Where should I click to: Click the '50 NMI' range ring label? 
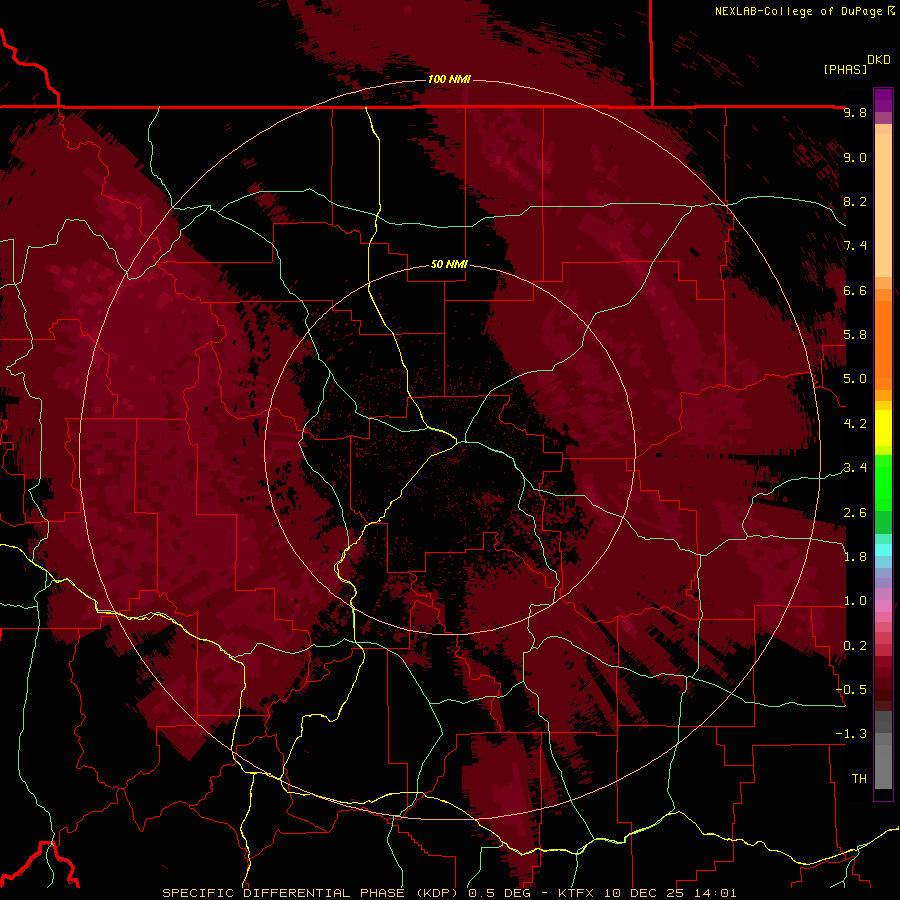pyautogui.click(x=449, y=264)
